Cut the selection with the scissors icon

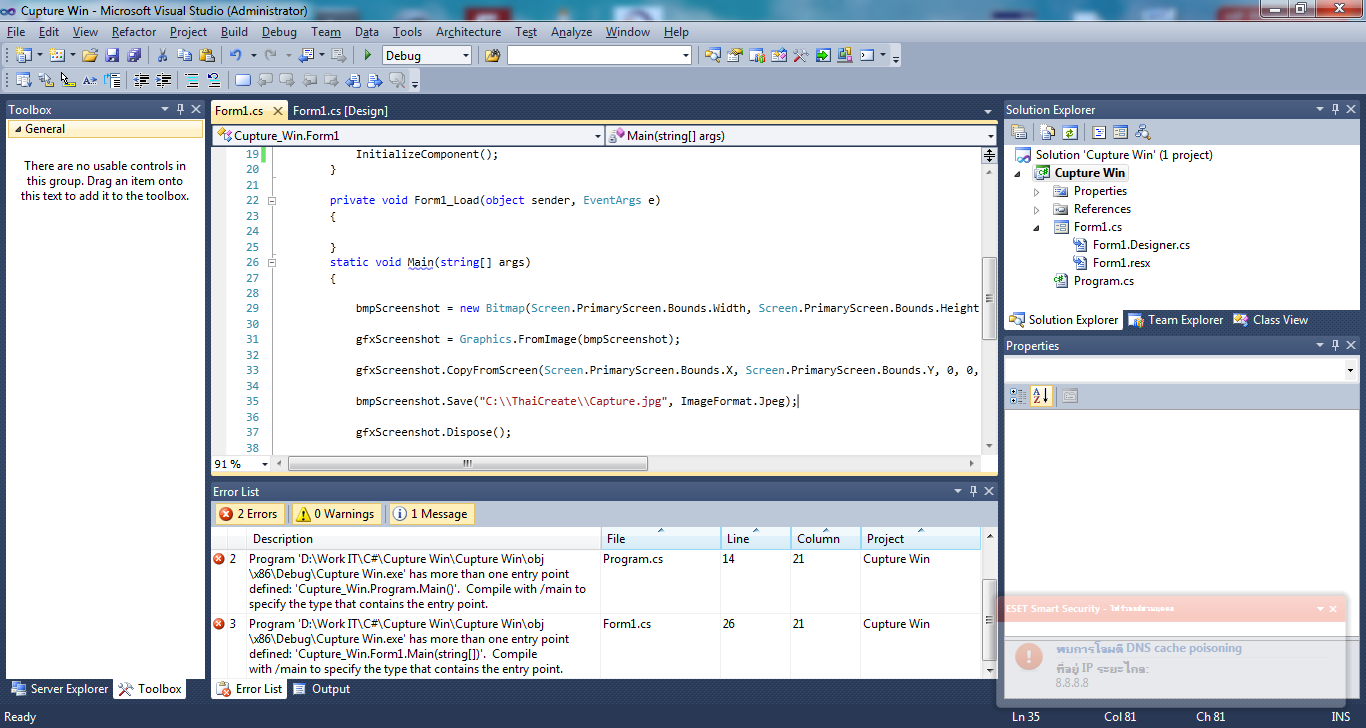tap(162, 55)
